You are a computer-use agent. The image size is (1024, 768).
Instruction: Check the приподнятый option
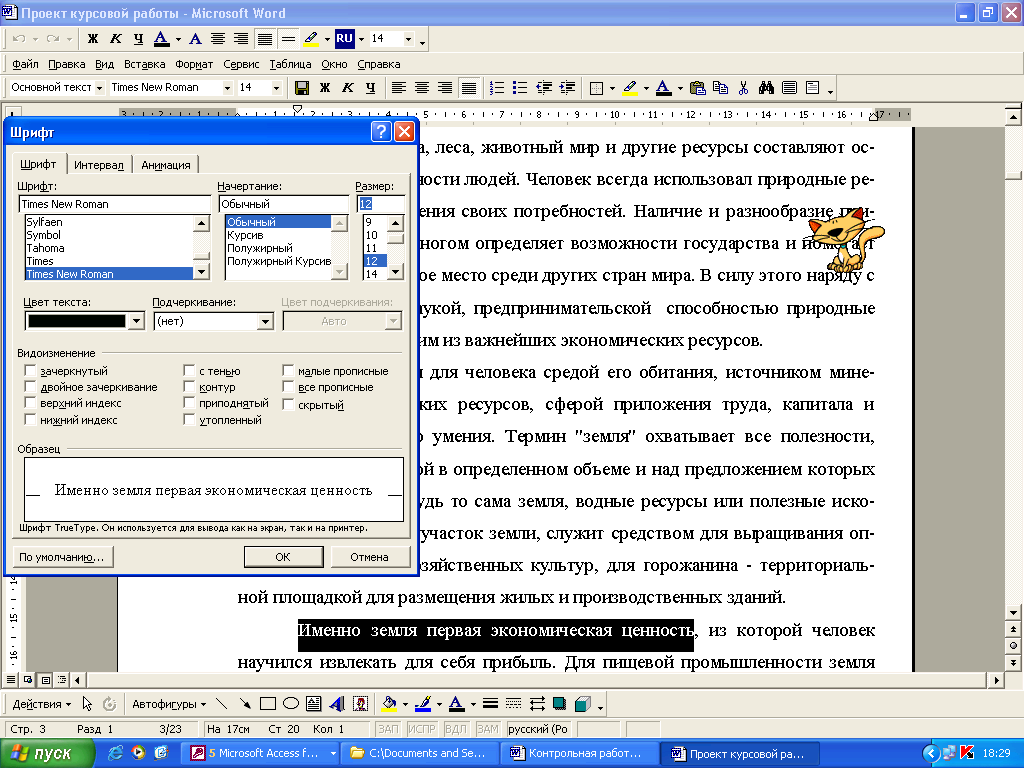[x=189, y=403]
